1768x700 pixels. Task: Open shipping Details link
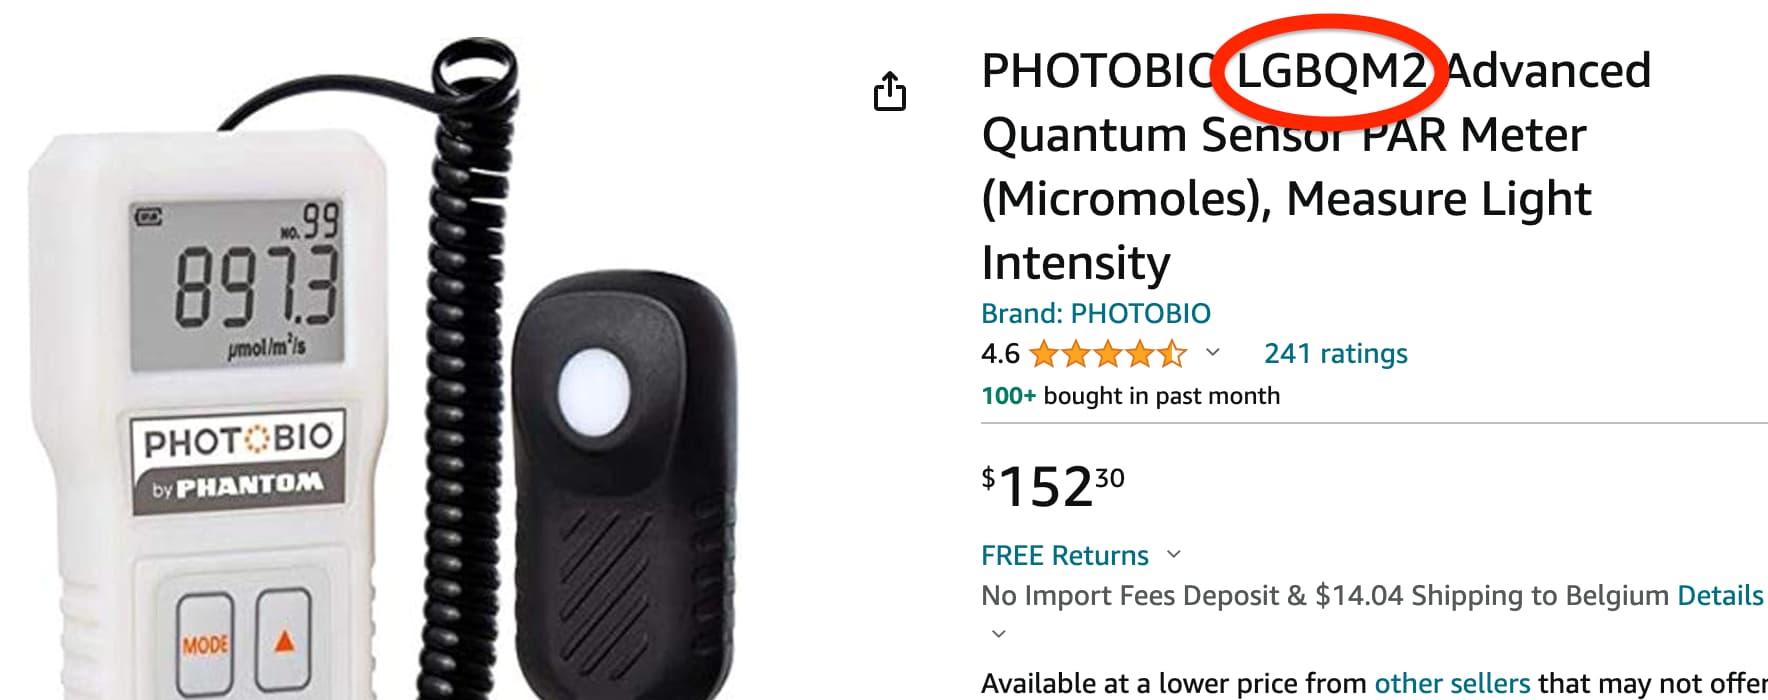point(1720,595)
